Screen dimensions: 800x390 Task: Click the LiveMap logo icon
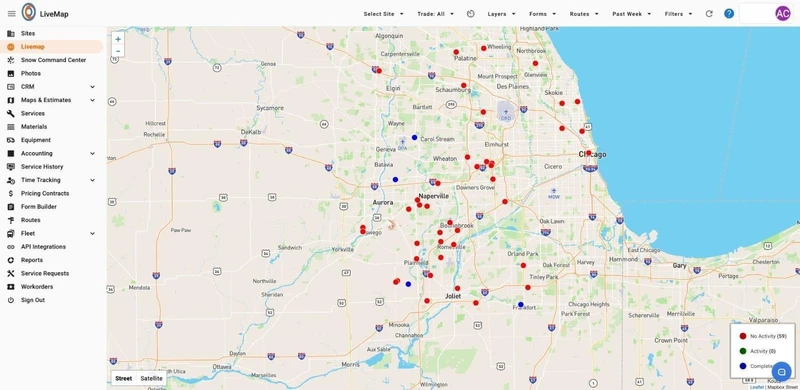click(x=29, y=12)
